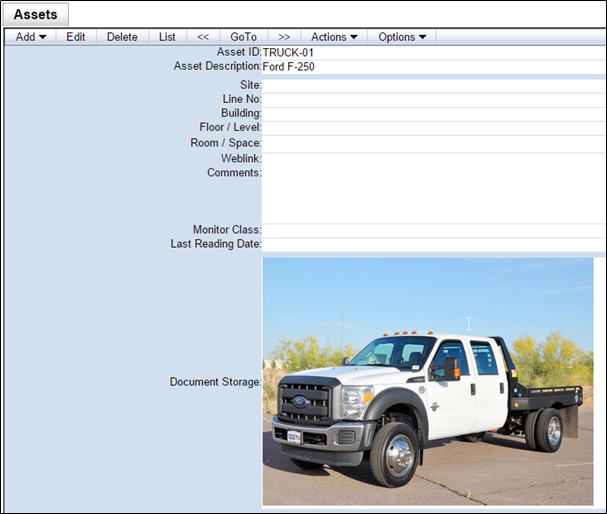Click the GoTo toolbar button
Screen dimensions: 607x514
(x=243, y=37)
